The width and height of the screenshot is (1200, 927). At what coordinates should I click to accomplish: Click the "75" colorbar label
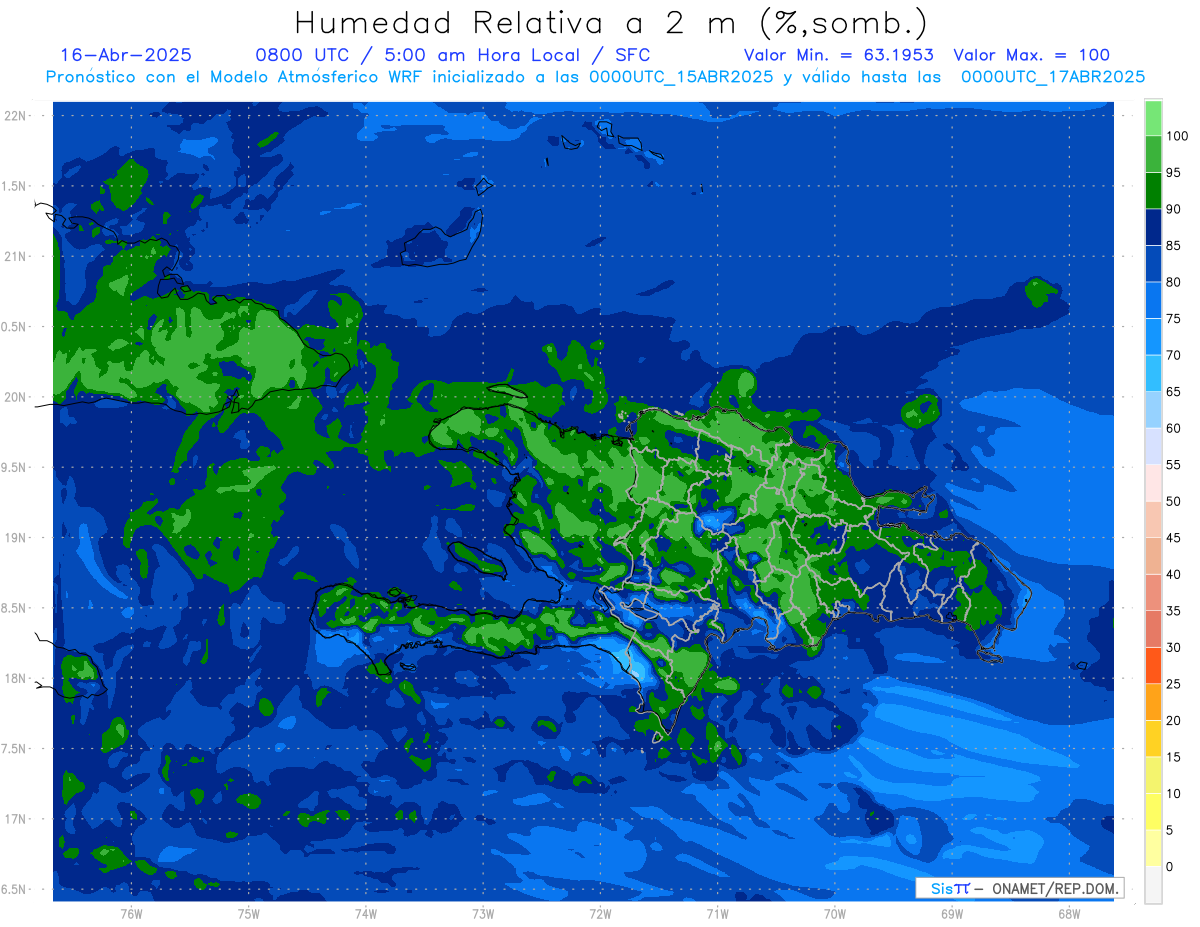point(1173,319)
